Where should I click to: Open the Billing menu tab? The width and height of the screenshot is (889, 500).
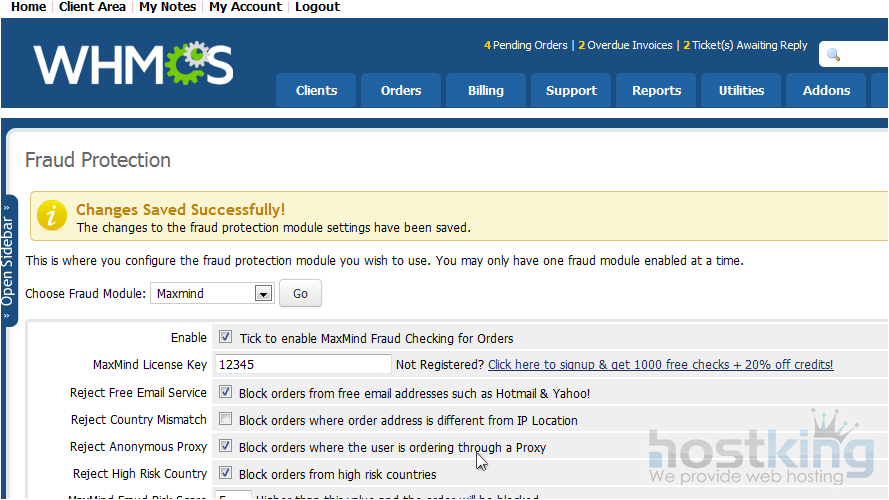[x=485, y=90]
